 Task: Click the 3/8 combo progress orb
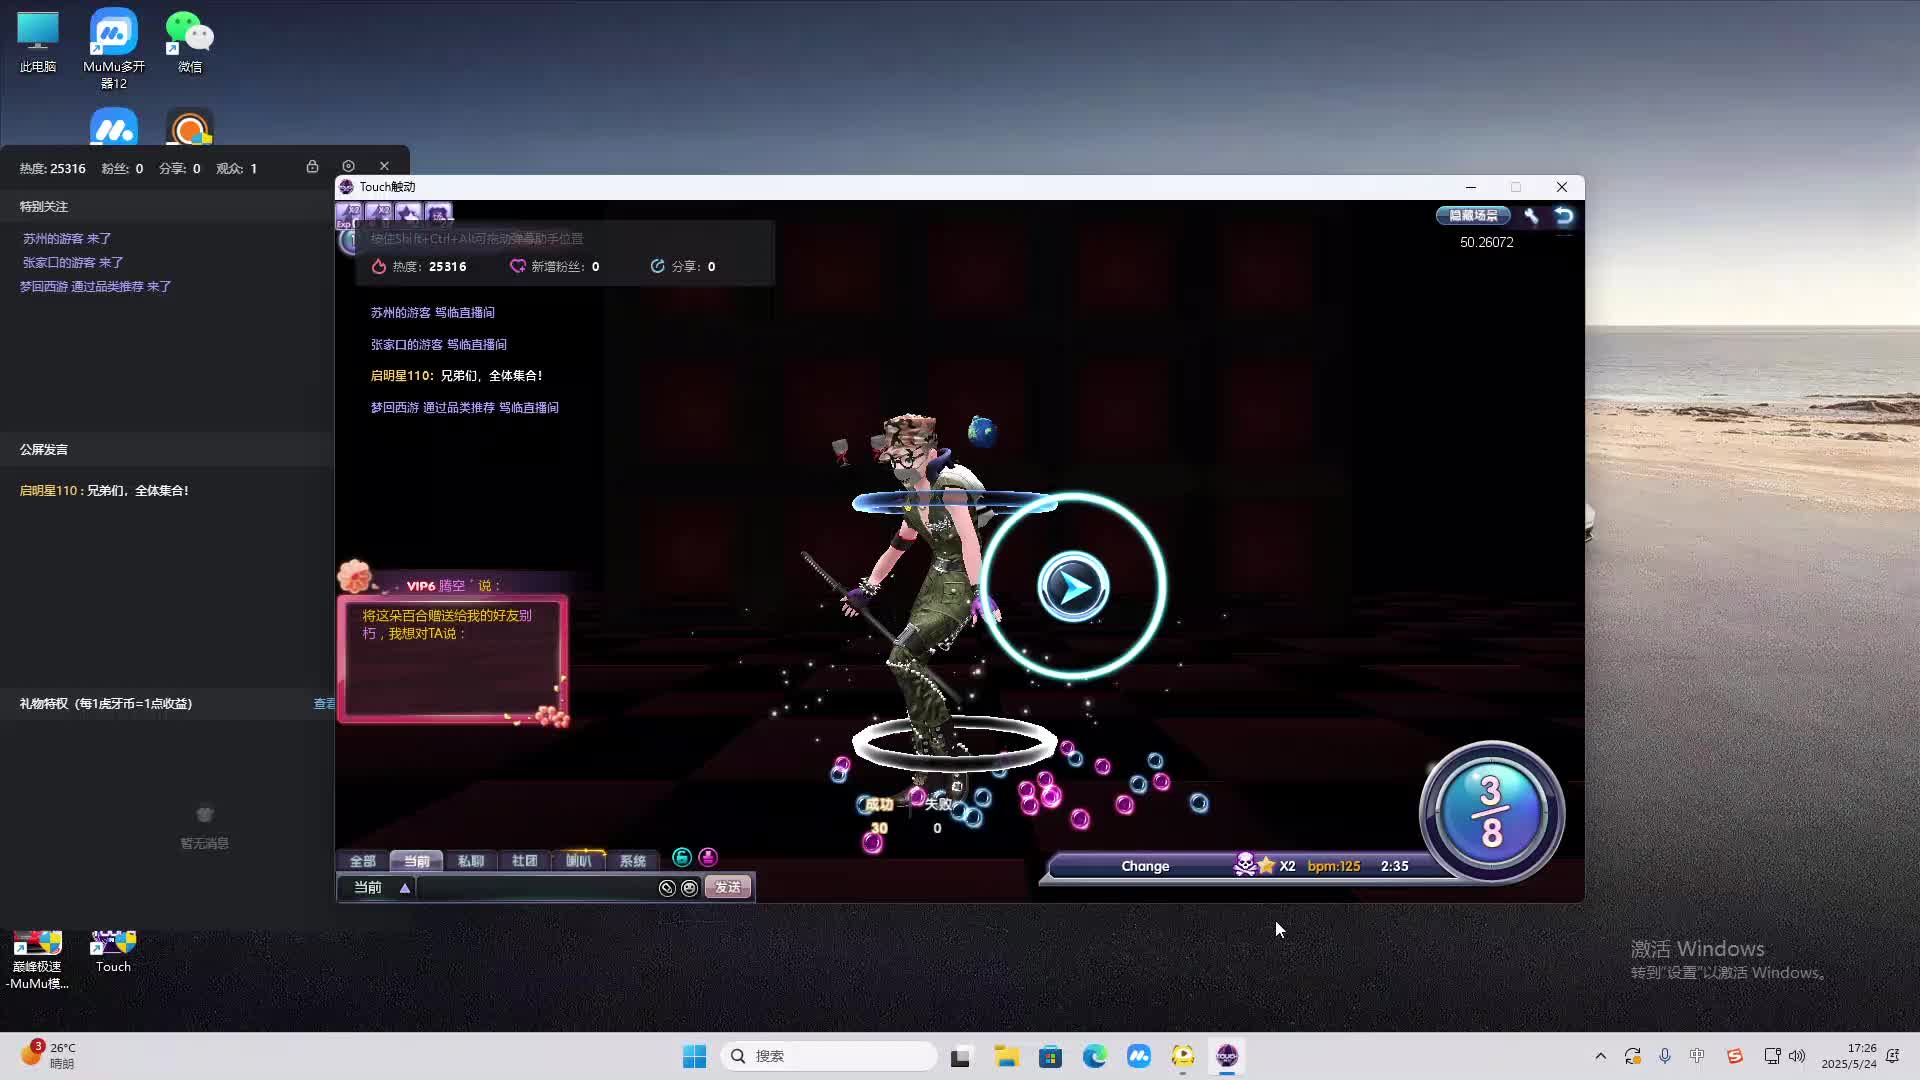[1491, 812]
